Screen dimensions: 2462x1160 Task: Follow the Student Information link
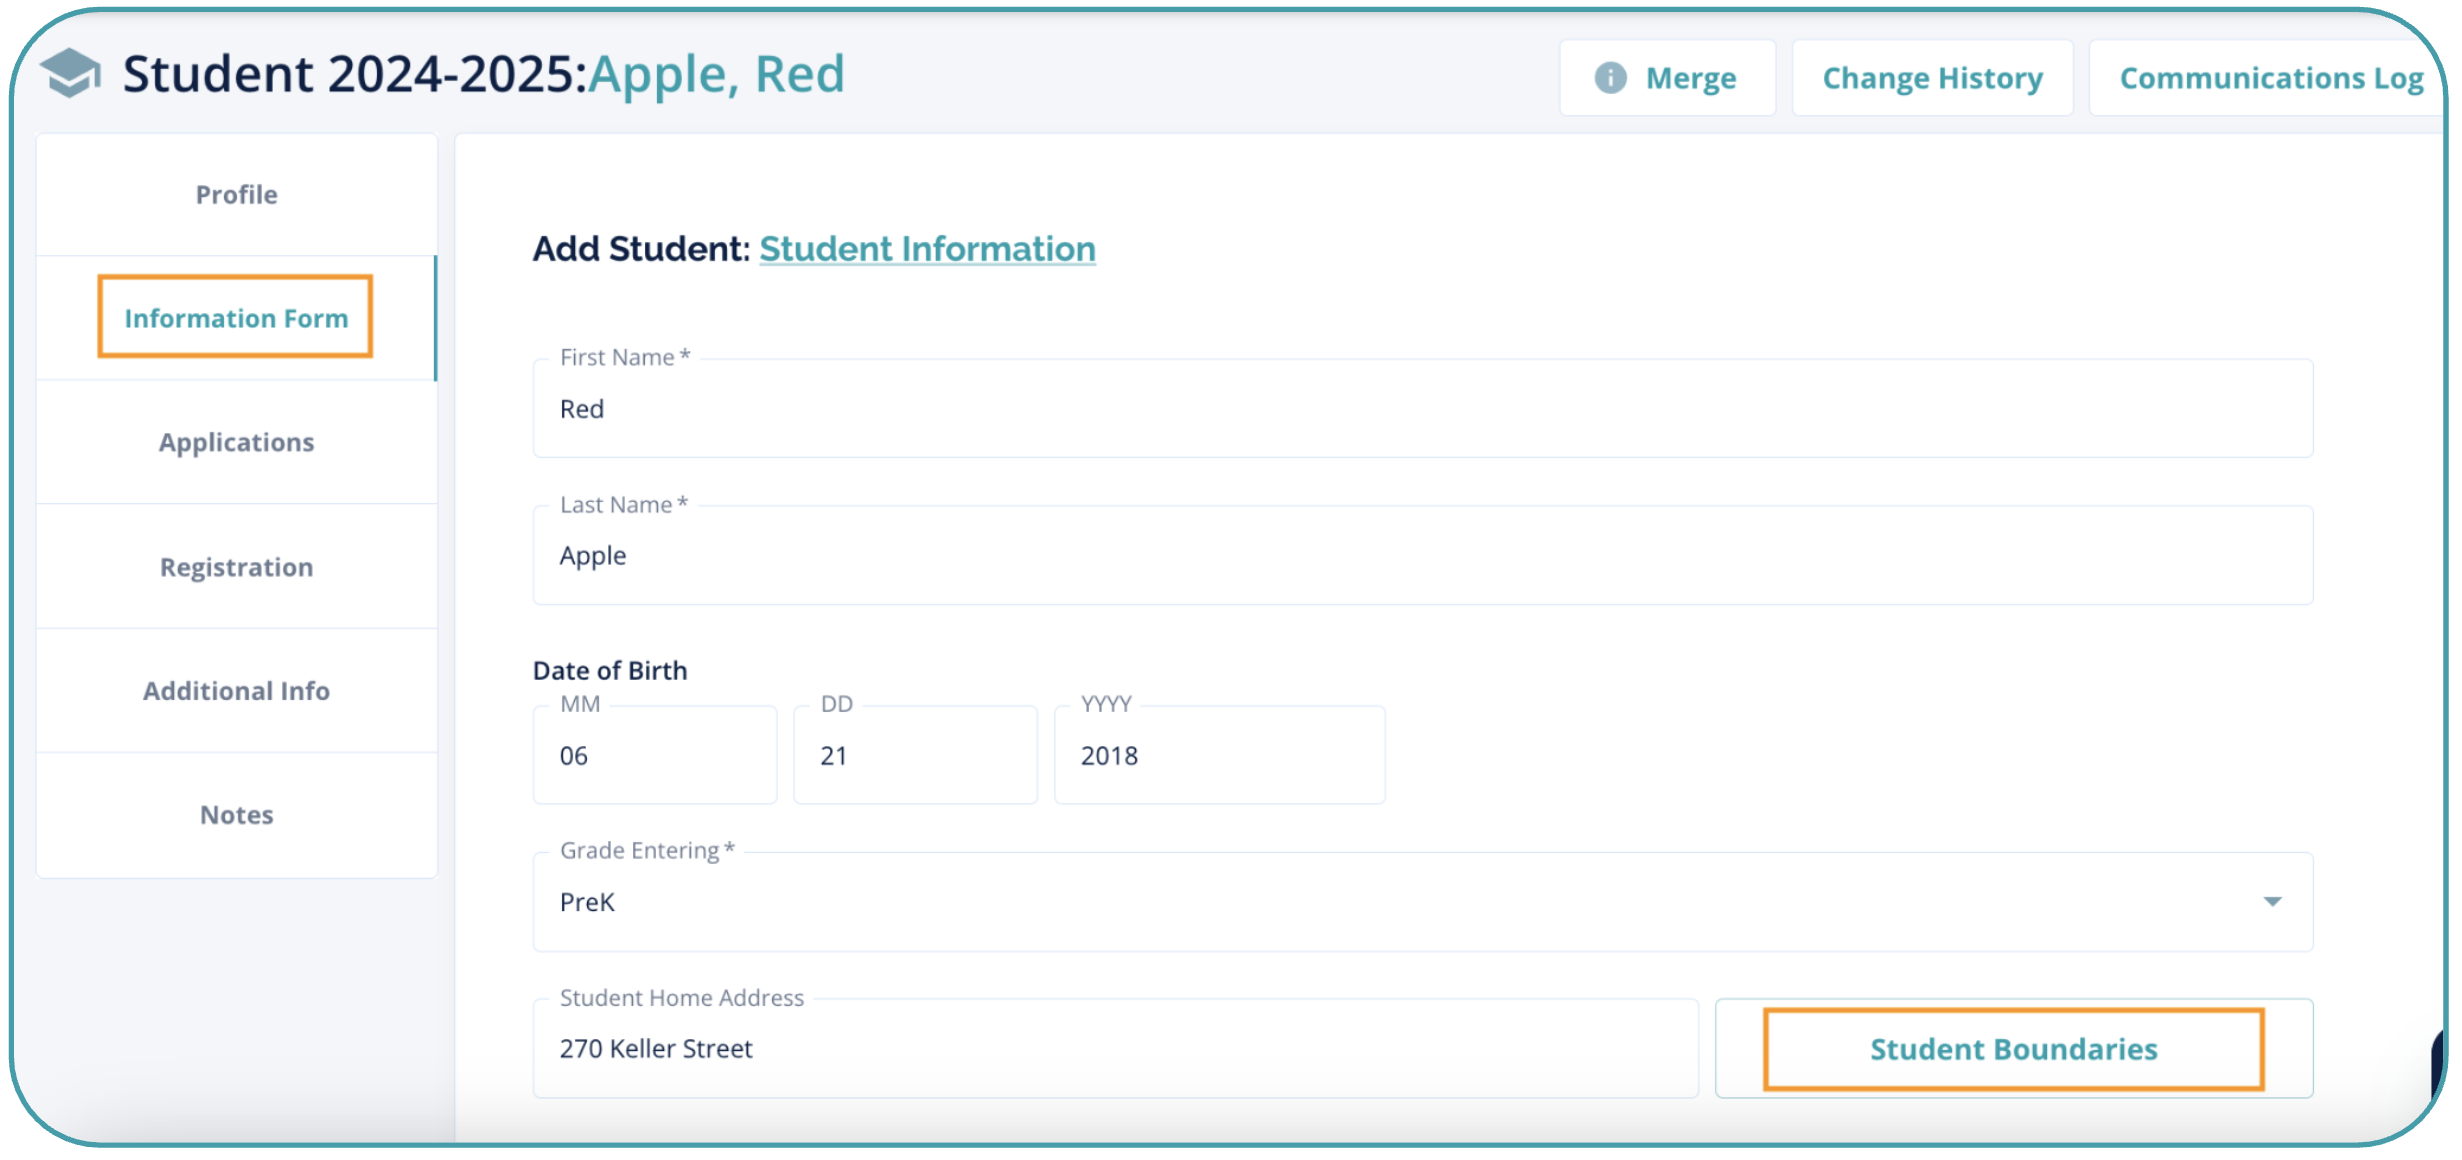click(927, 249)
